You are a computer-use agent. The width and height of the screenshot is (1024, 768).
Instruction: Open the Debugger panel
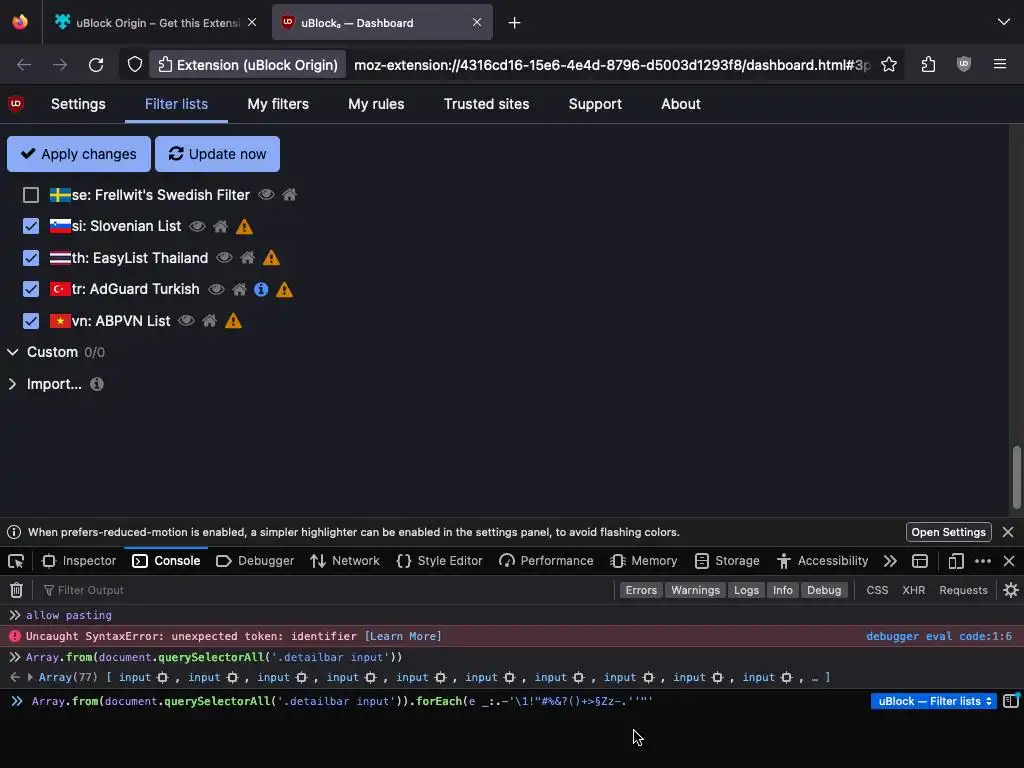(255, 561)
